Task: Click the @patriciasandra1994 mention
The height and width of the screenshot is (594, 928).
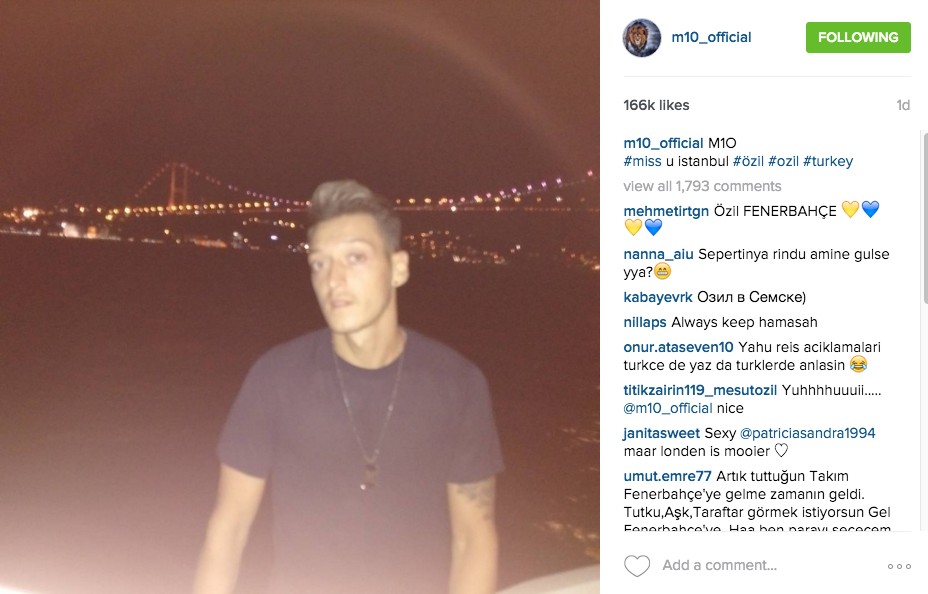Action: pos(807,433)
